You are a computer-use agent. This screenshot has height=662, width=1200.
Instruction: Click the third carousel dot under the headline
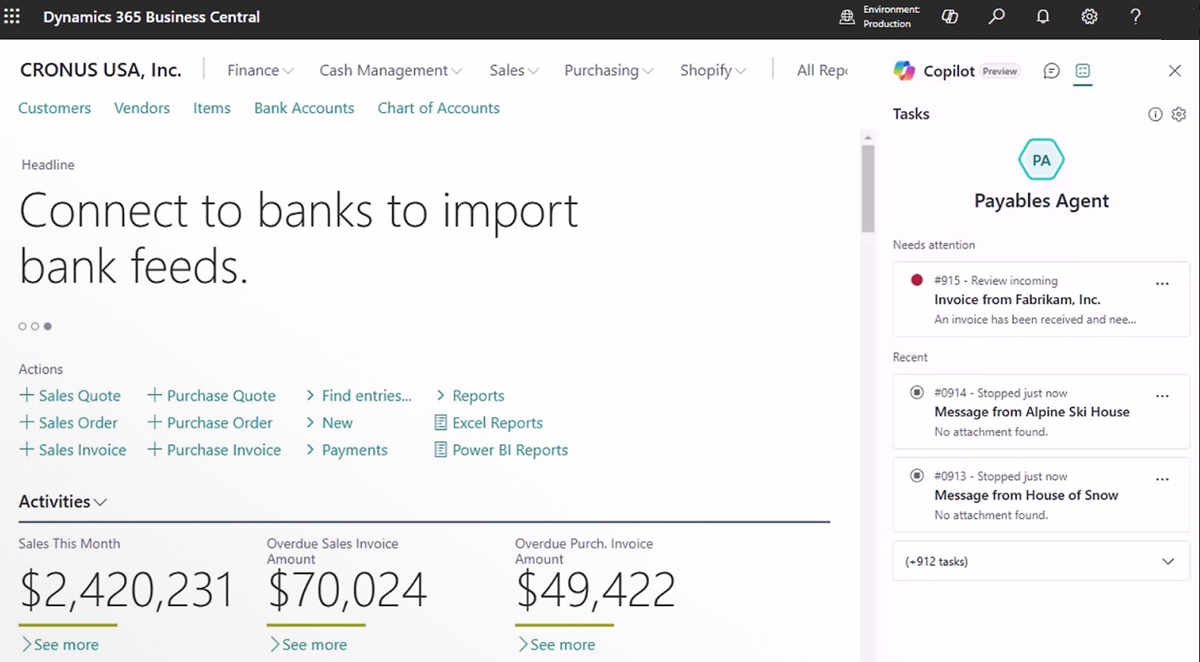coord(49,325)
